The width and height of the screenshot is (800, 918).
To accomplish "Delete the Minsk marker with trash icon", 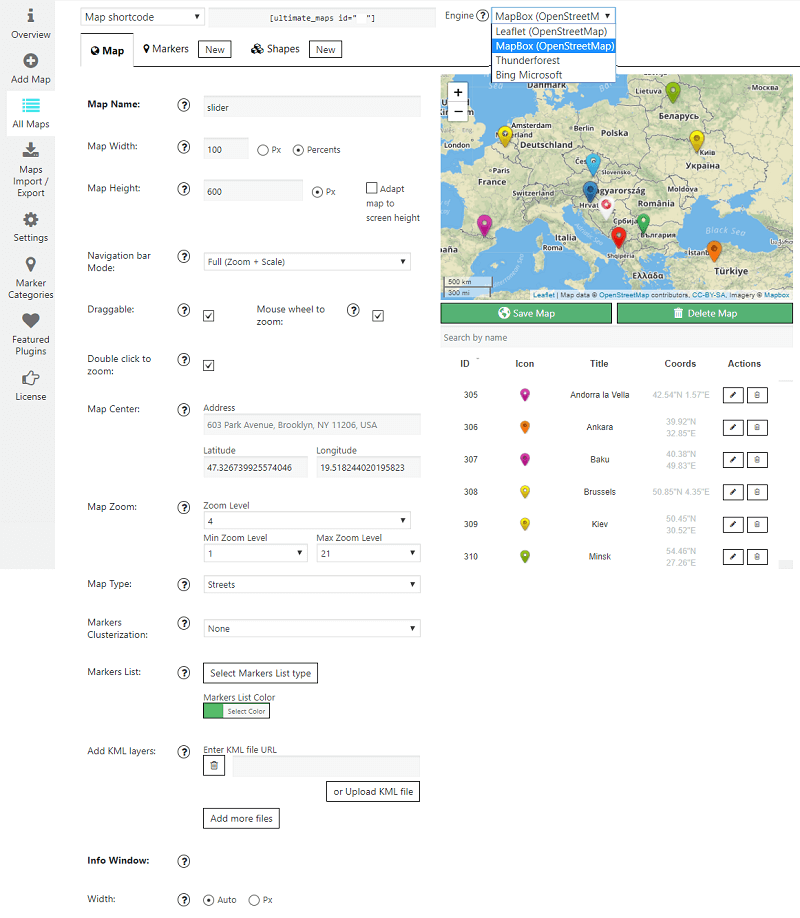I will click(757, 556).
